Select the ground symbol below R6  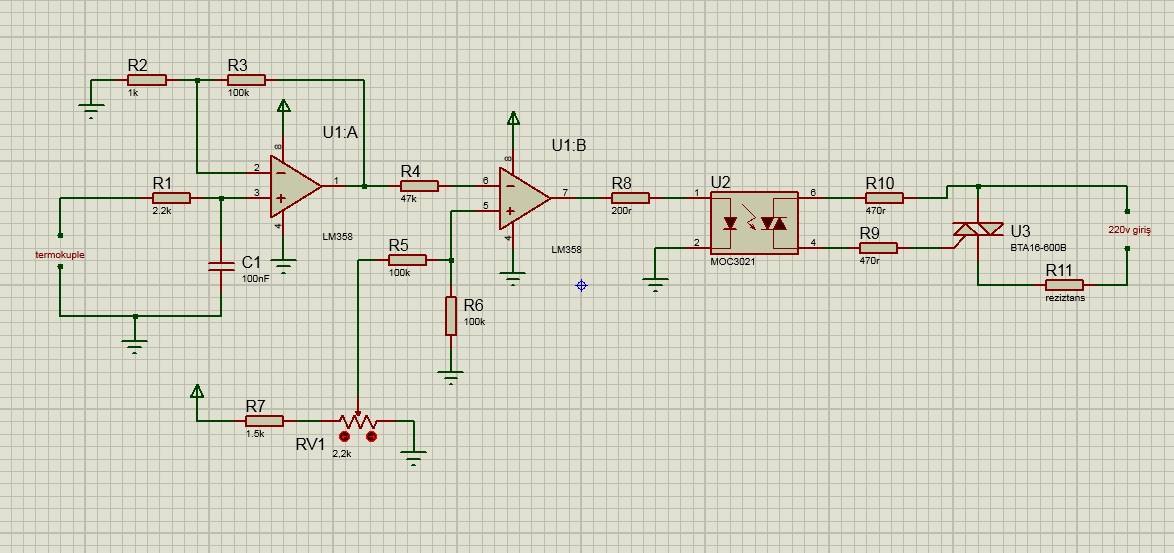[452, 377]
